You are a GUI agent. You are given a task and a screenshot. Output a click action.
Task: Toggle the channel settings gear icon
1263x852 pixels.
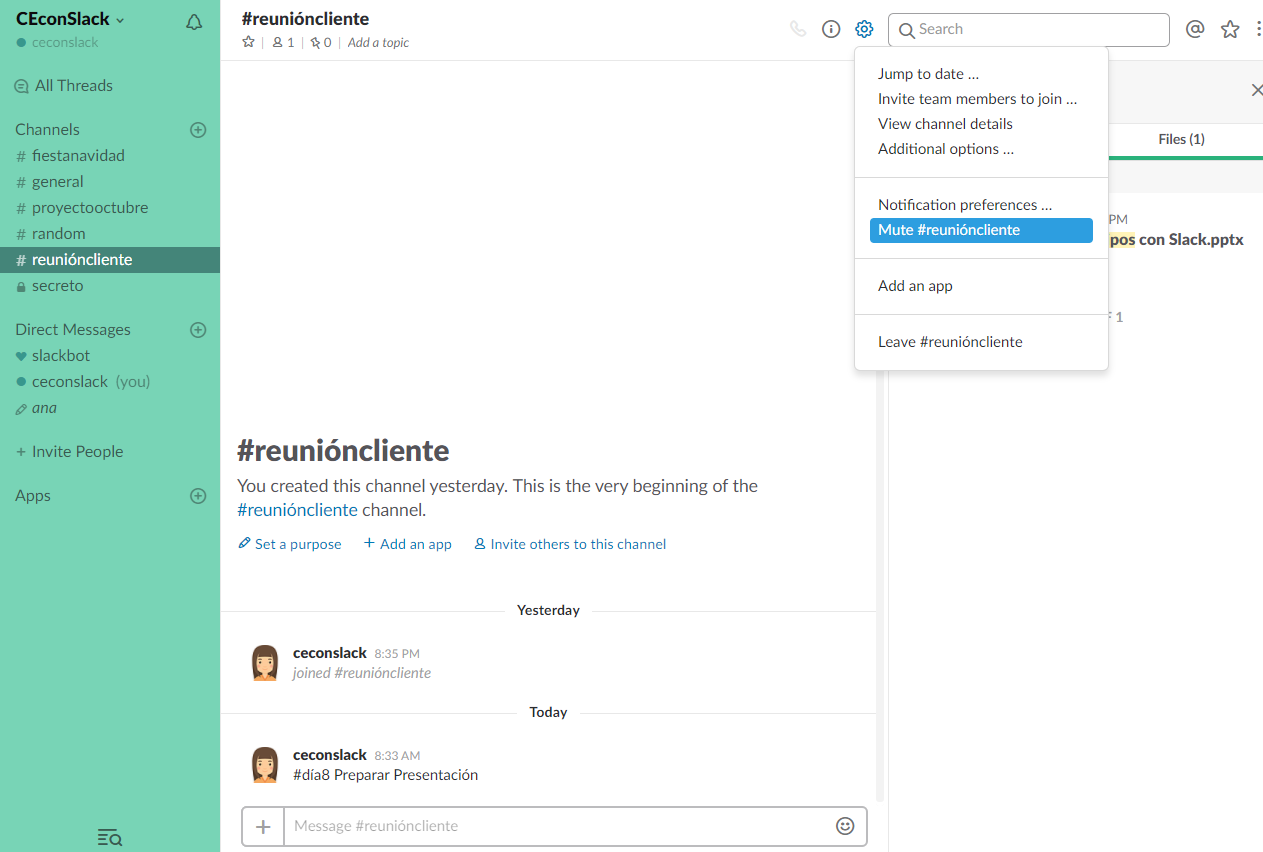click(865, 29)
